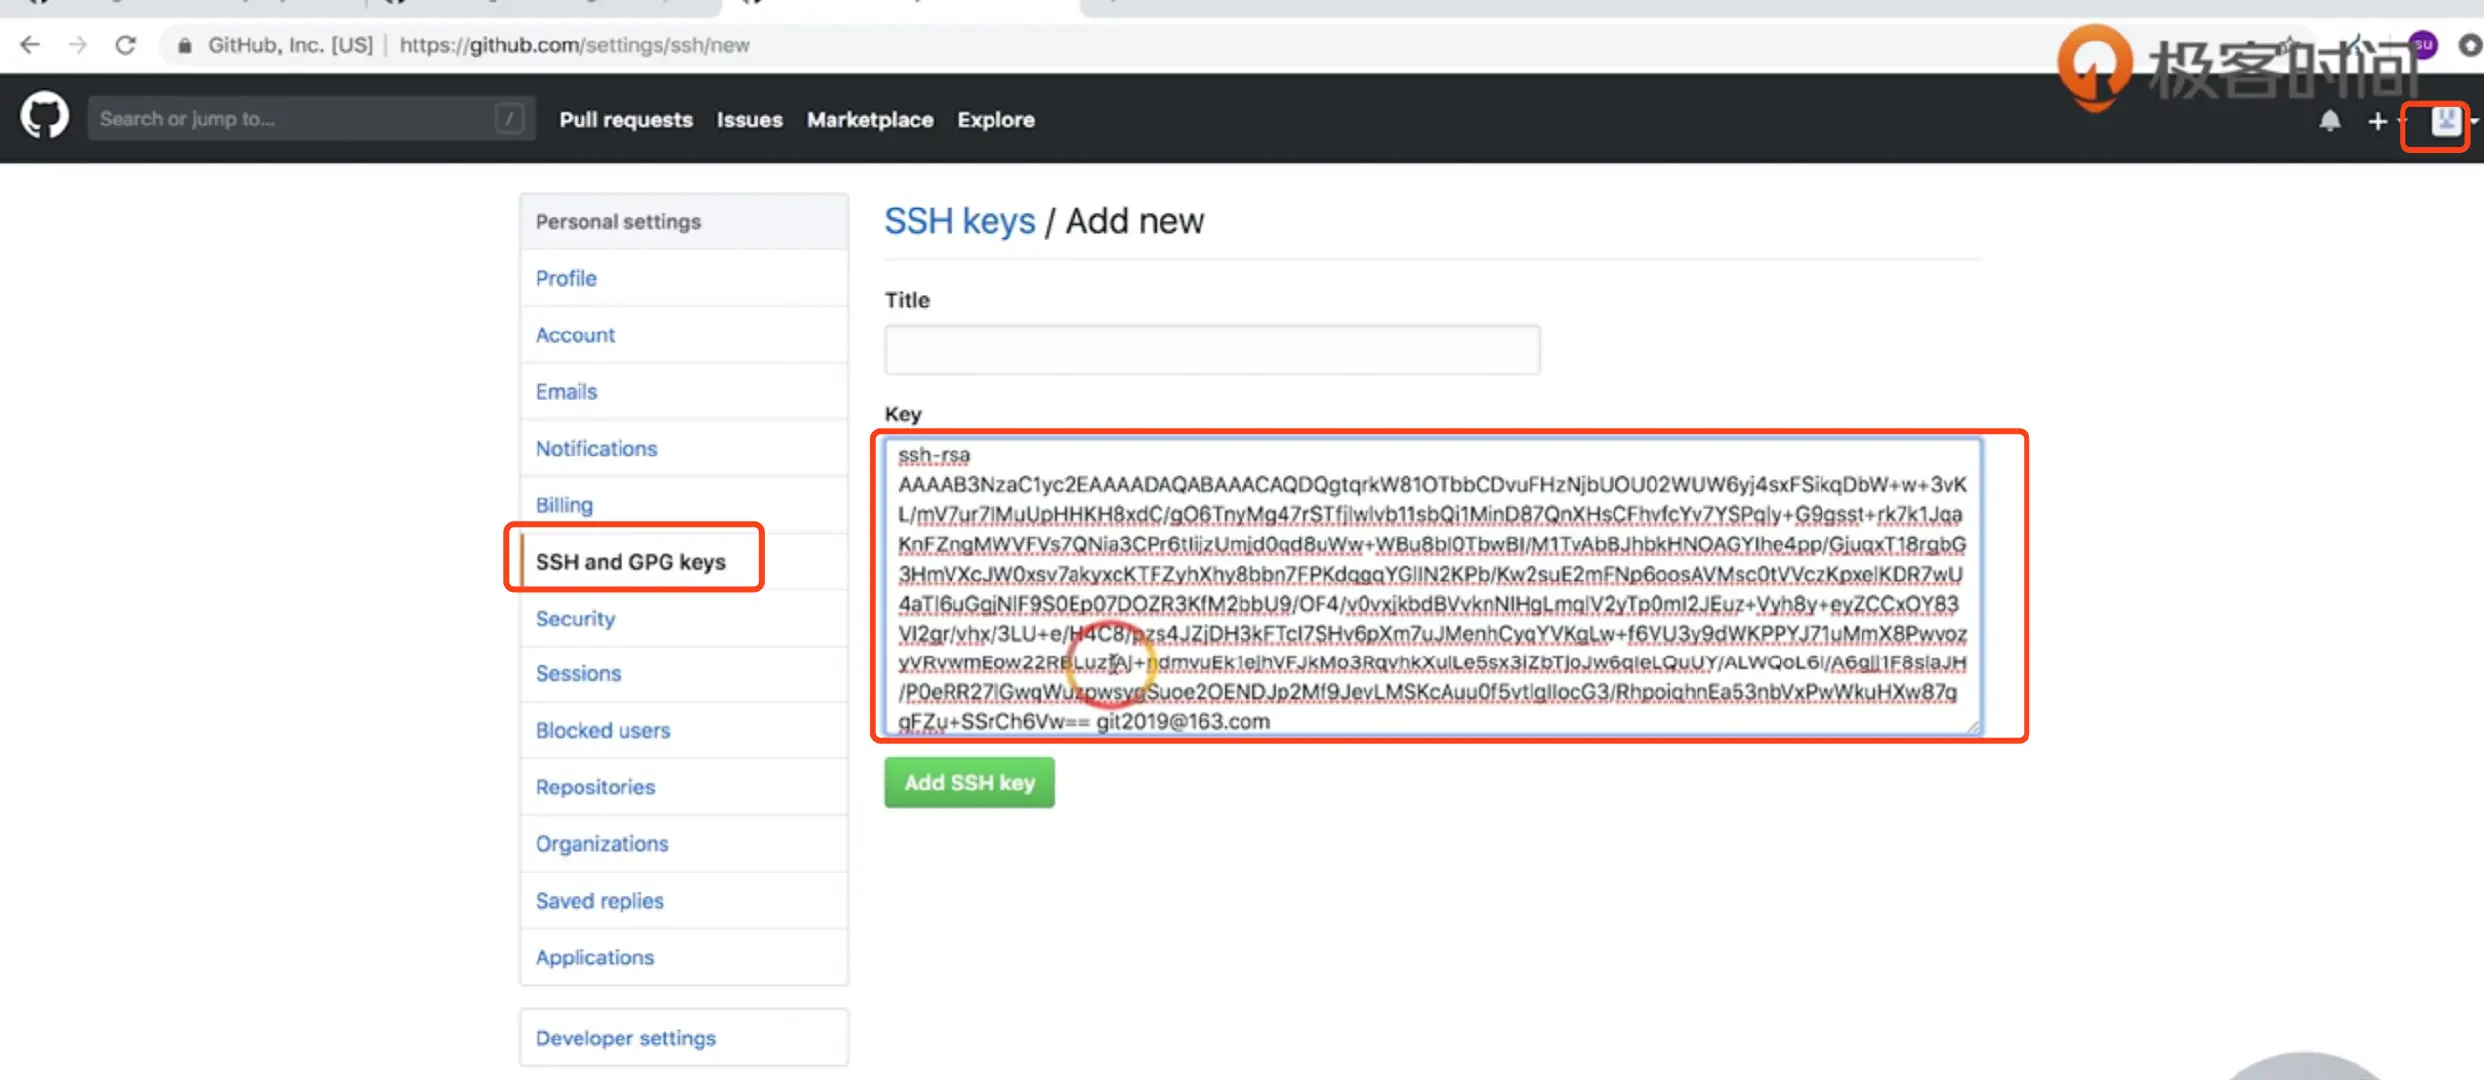Click the browser forward arrow
This screenshot has height=1080, width=2484.
pos(78,45)
